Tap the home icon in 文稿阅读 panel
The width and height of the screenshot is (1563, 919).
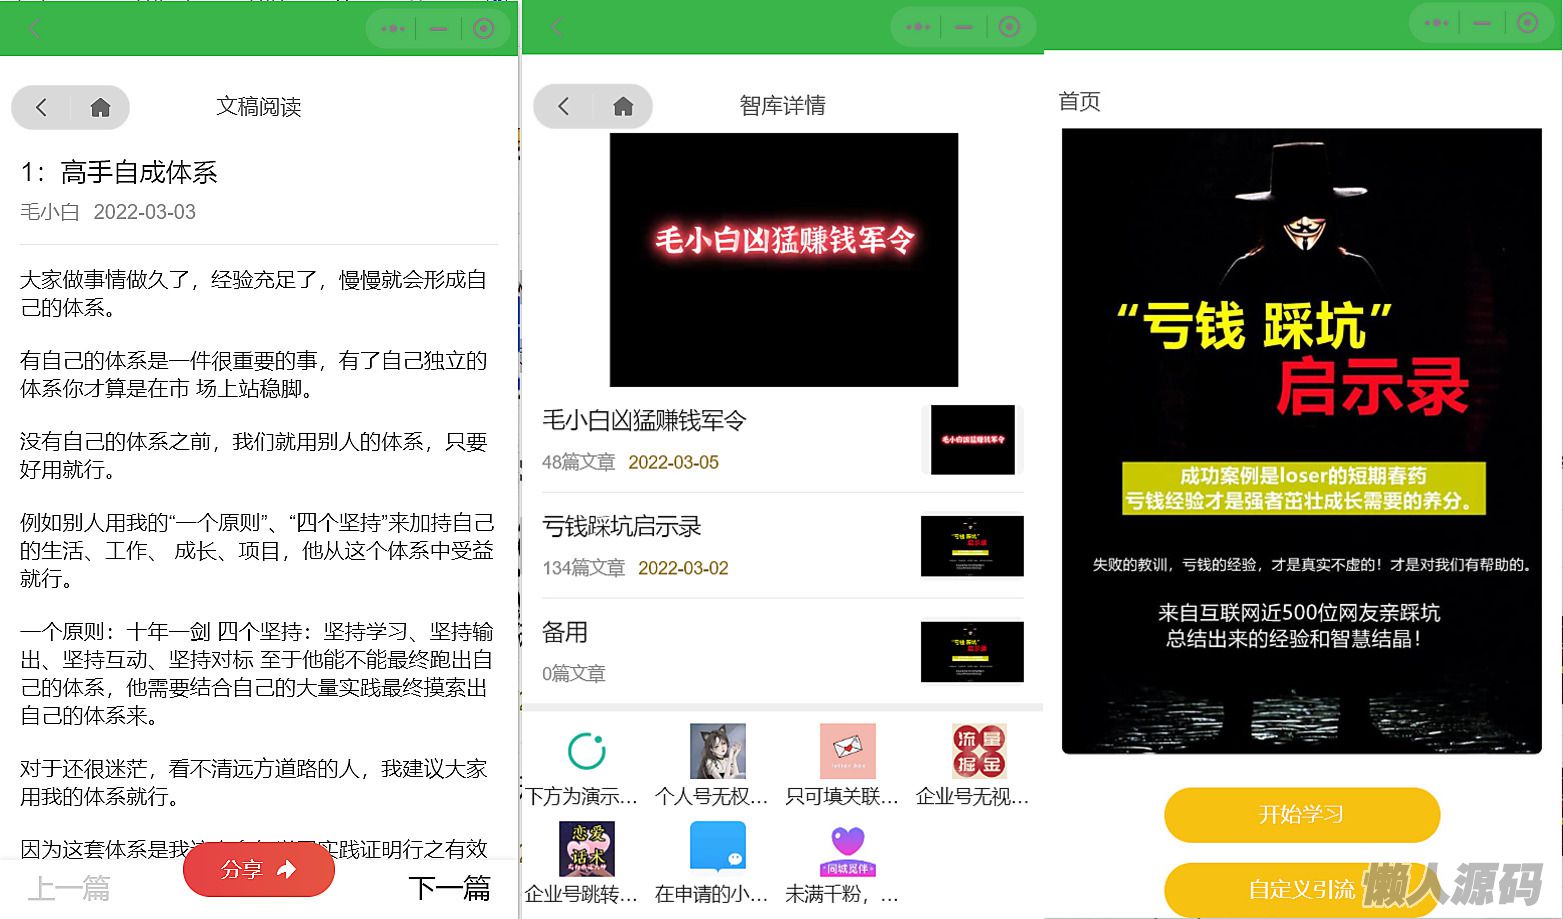pyautogui.click(x=100, y=107)
